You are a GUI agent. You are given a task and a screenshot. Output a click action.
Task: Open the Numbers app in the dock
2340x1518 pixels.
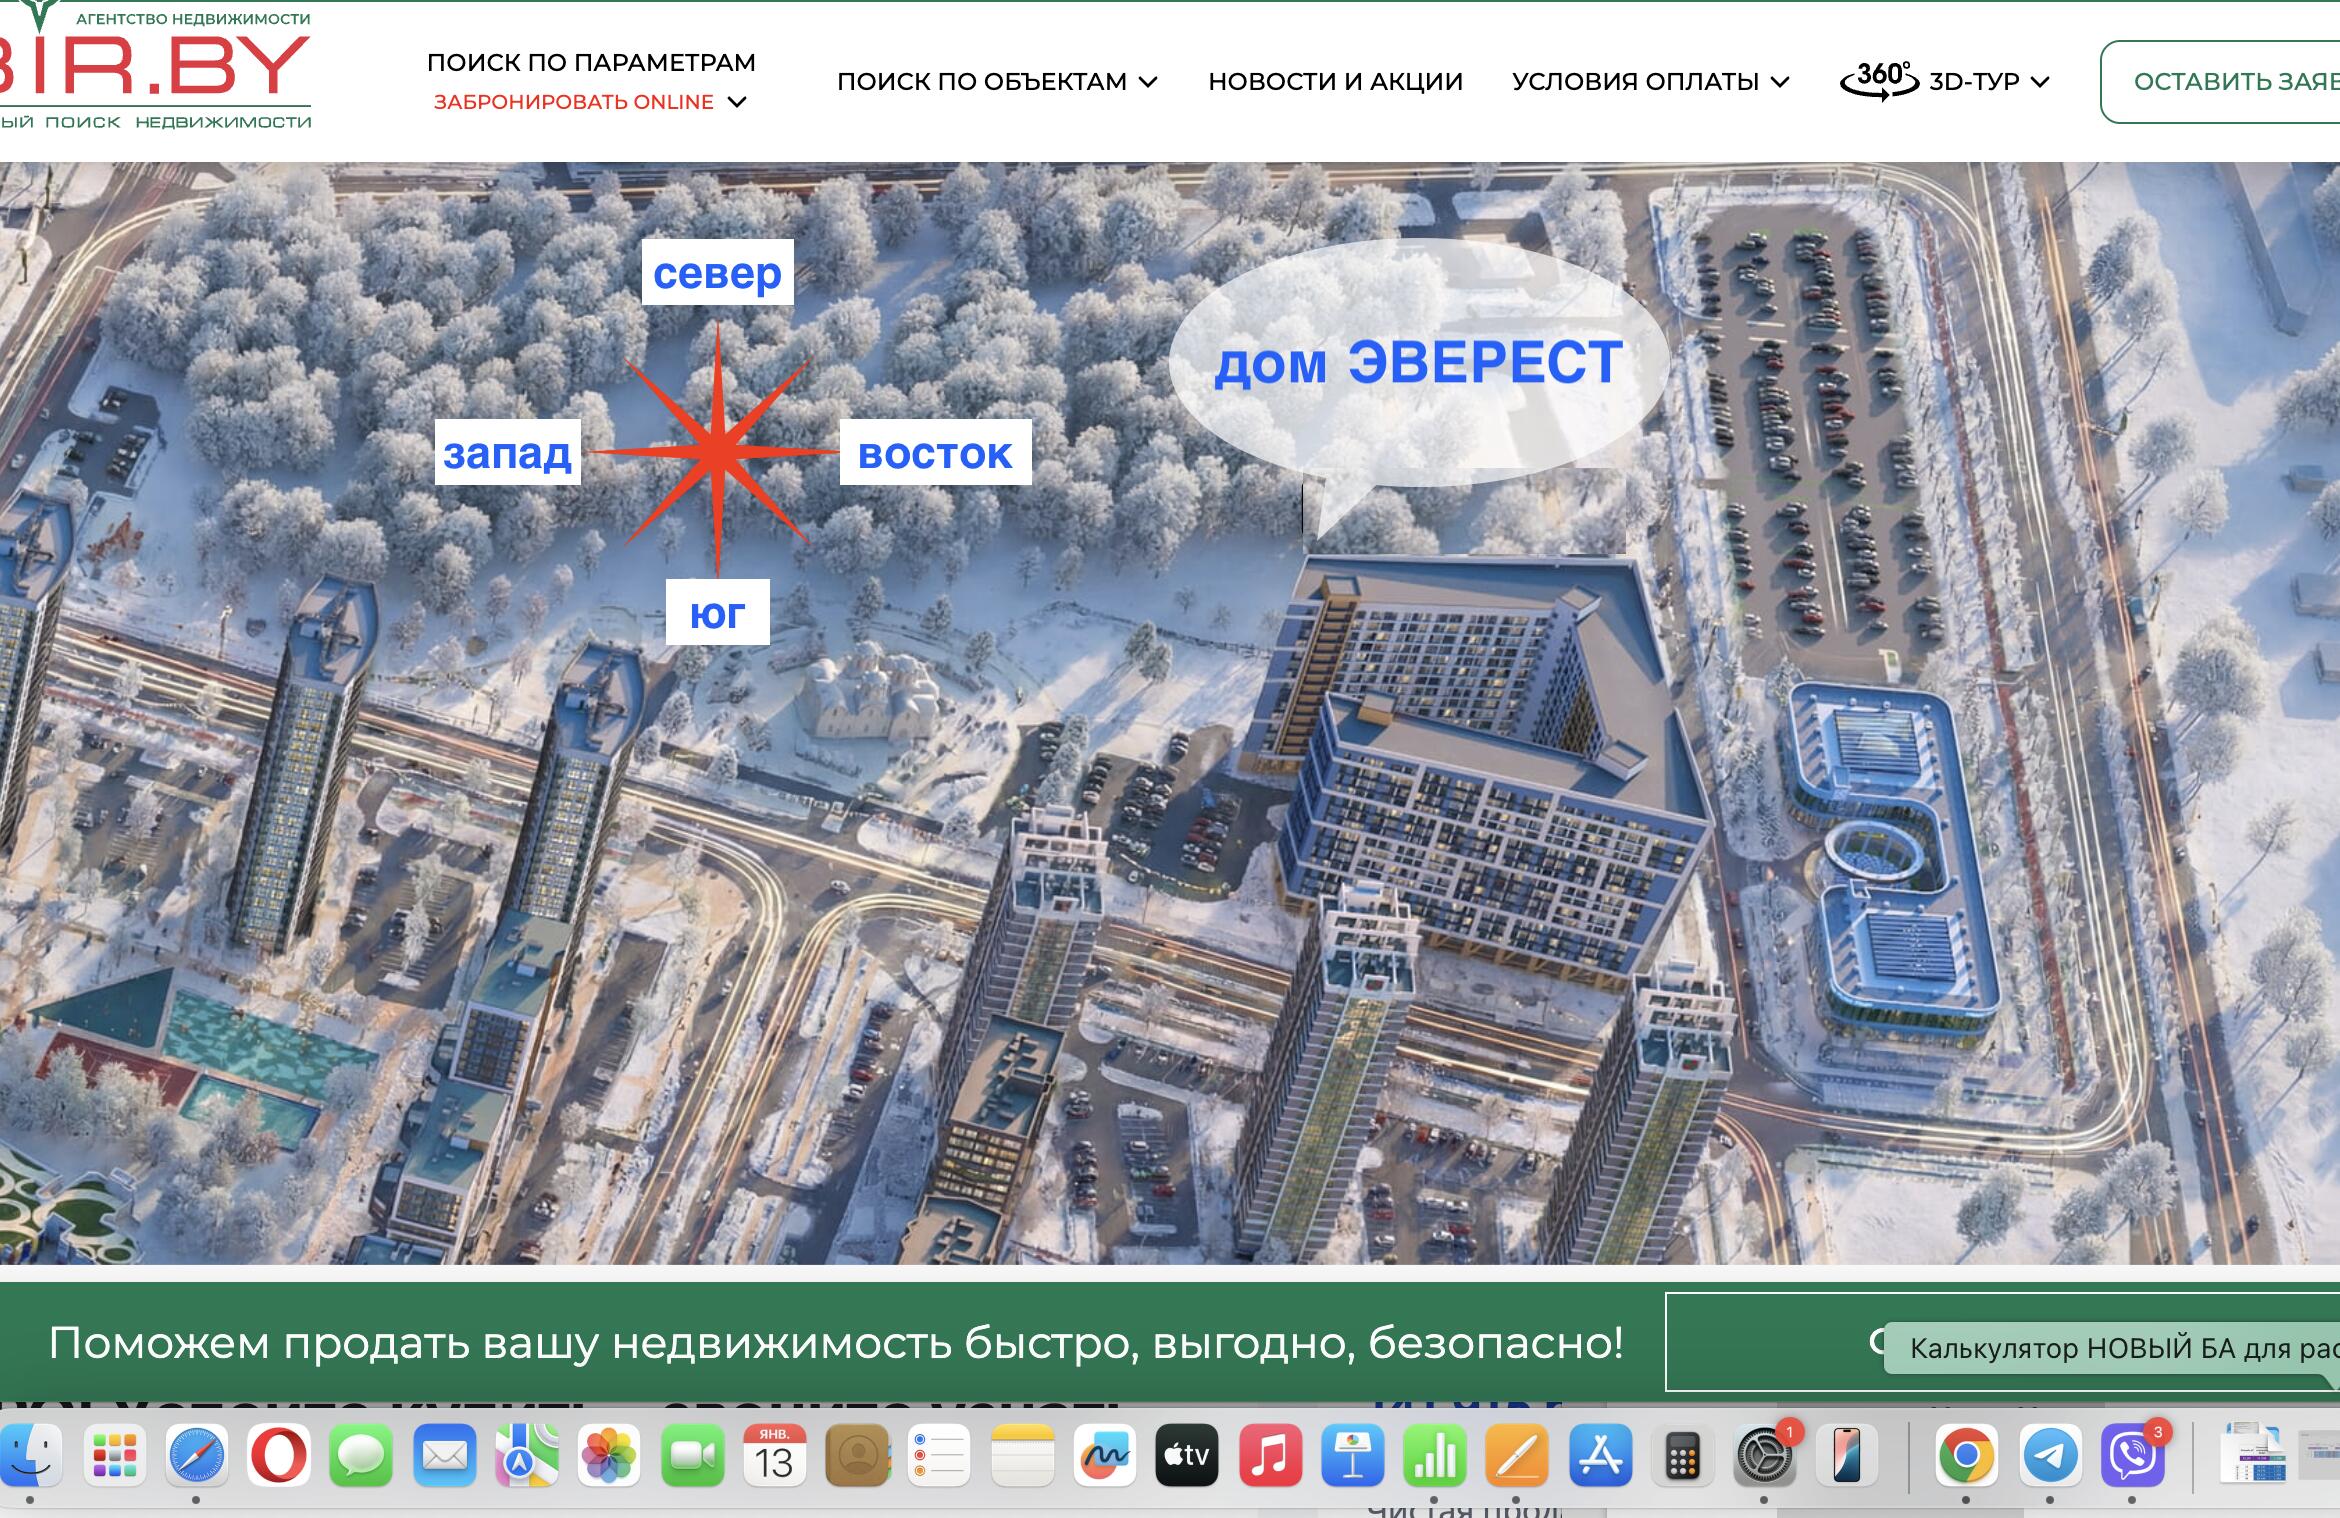pos(1435,1455)
